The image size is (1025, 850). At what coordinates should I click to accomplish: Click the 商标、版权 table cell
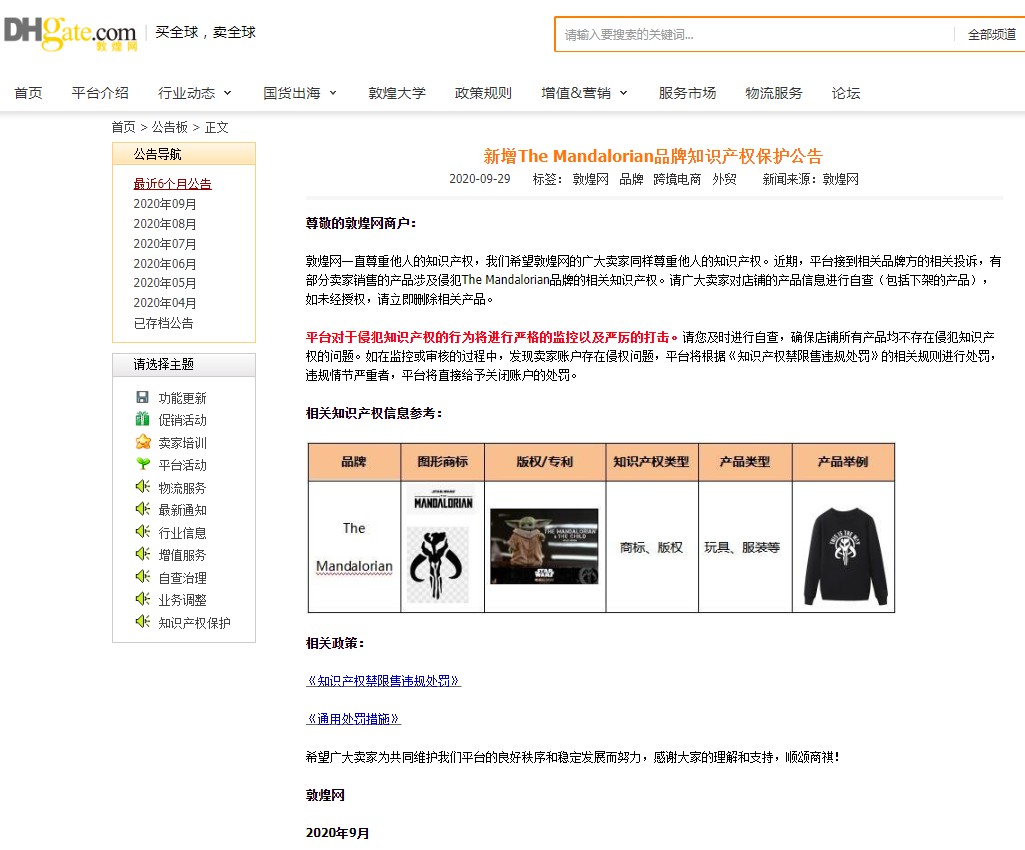click(x=652, y=547)
